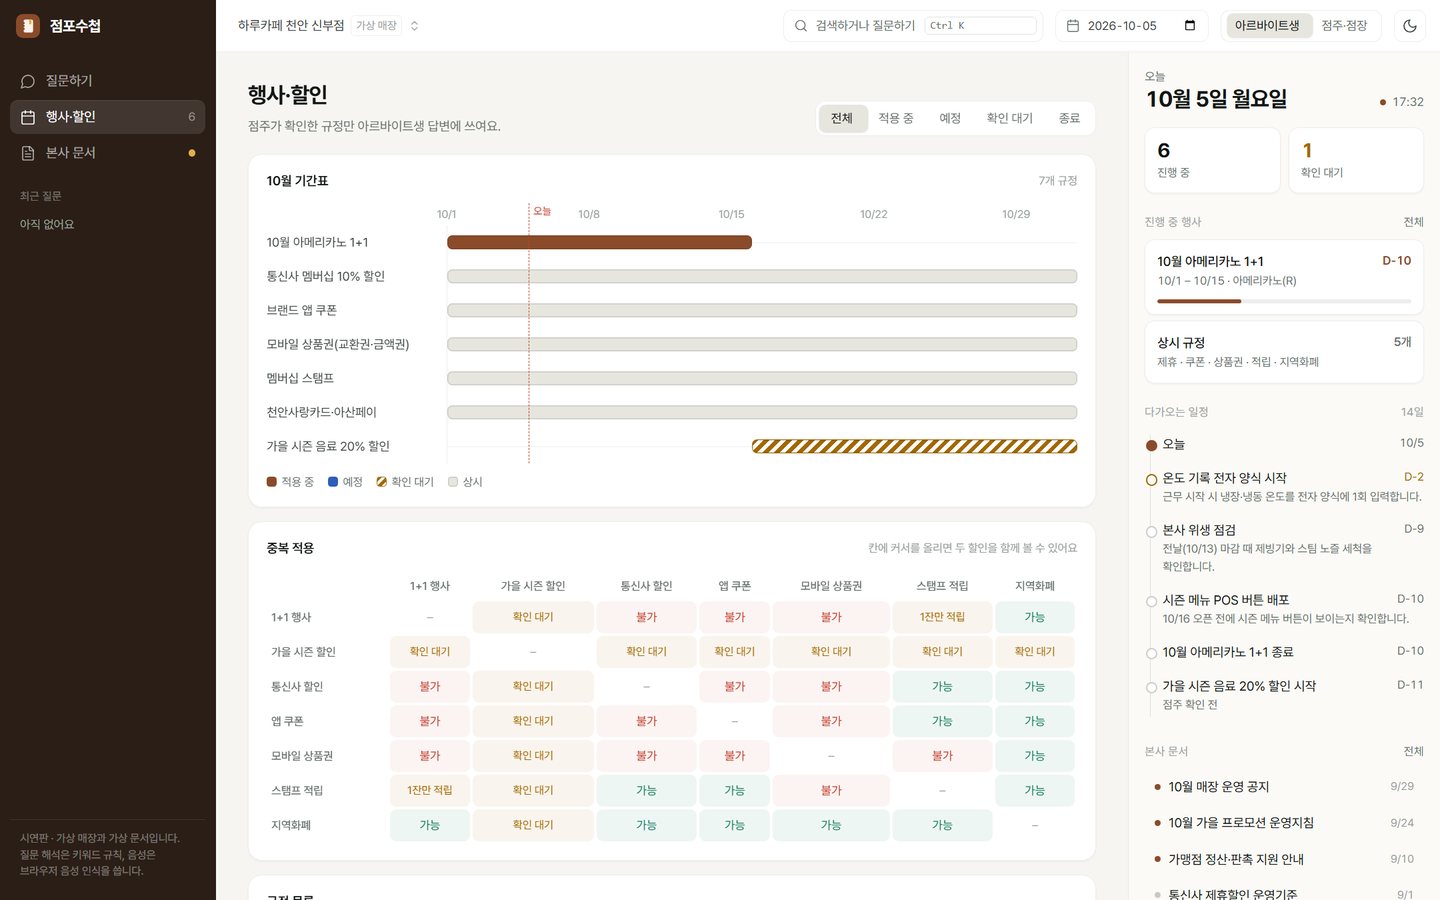Expand the store selector chevron
The image size is (1440, 900).
tap(414, 26)
